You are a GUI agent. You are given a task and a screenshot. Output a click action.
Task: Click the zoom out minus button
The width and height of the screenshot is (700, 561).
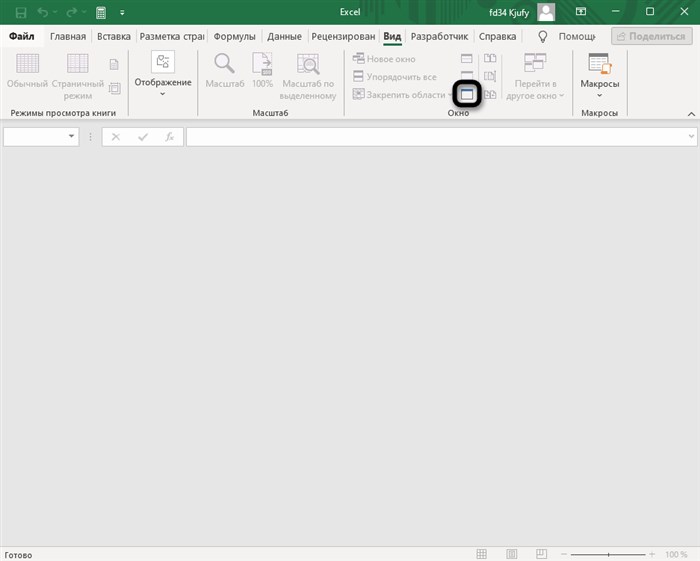[564, 554]
